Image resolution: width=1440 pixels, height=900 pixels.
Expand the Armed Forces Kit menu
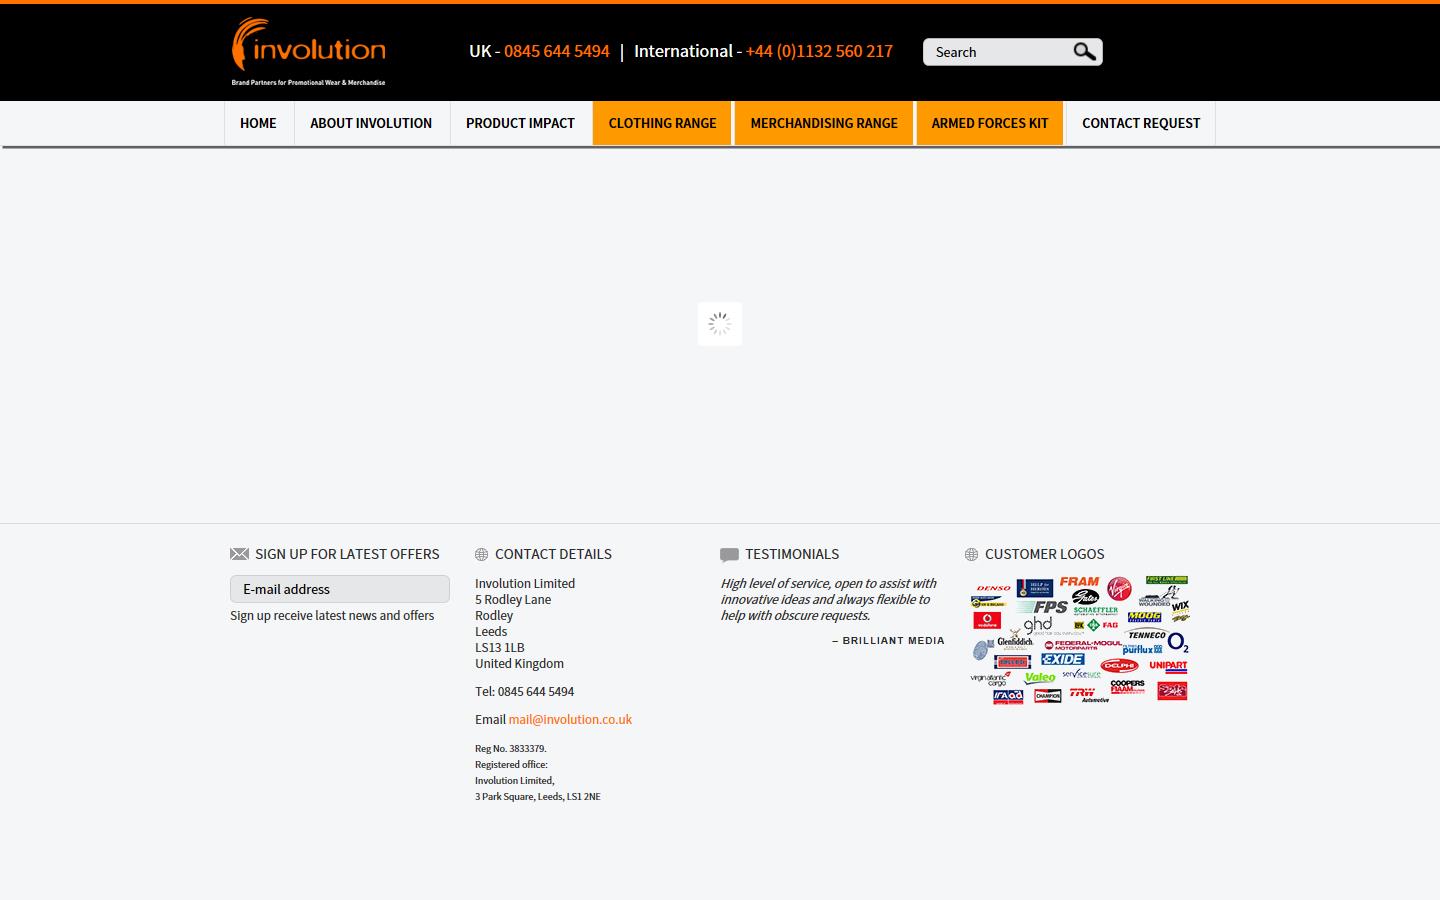(990, 123)
